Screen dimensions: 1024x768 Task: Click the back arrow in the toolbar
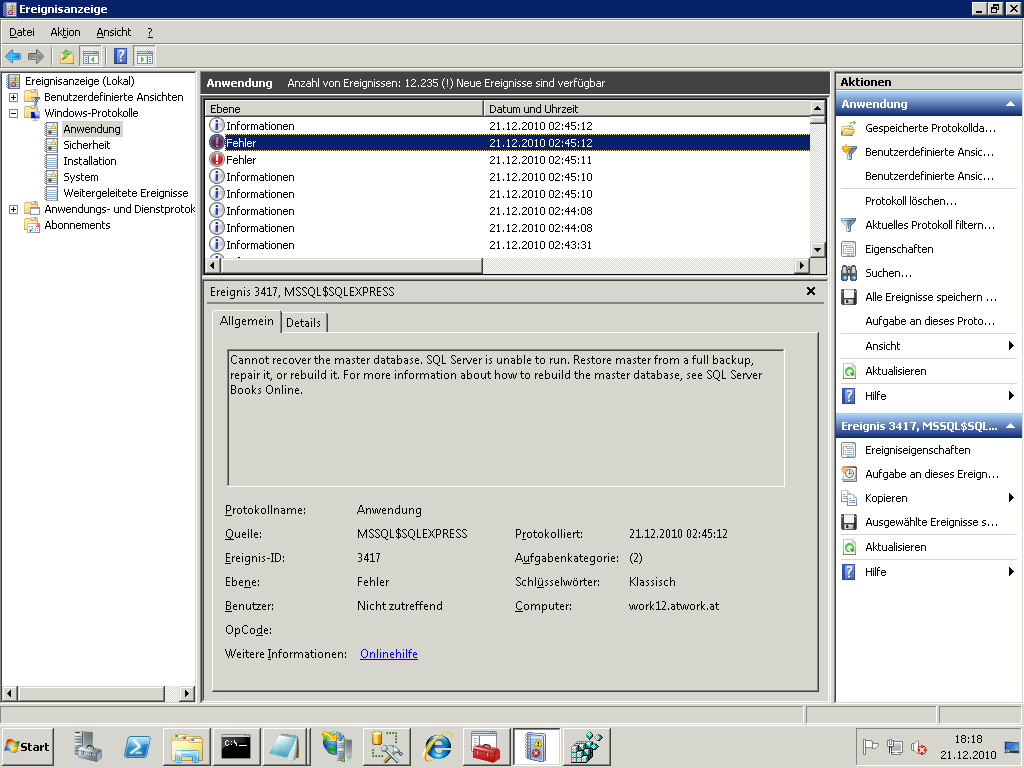click(x=13, y=56)
